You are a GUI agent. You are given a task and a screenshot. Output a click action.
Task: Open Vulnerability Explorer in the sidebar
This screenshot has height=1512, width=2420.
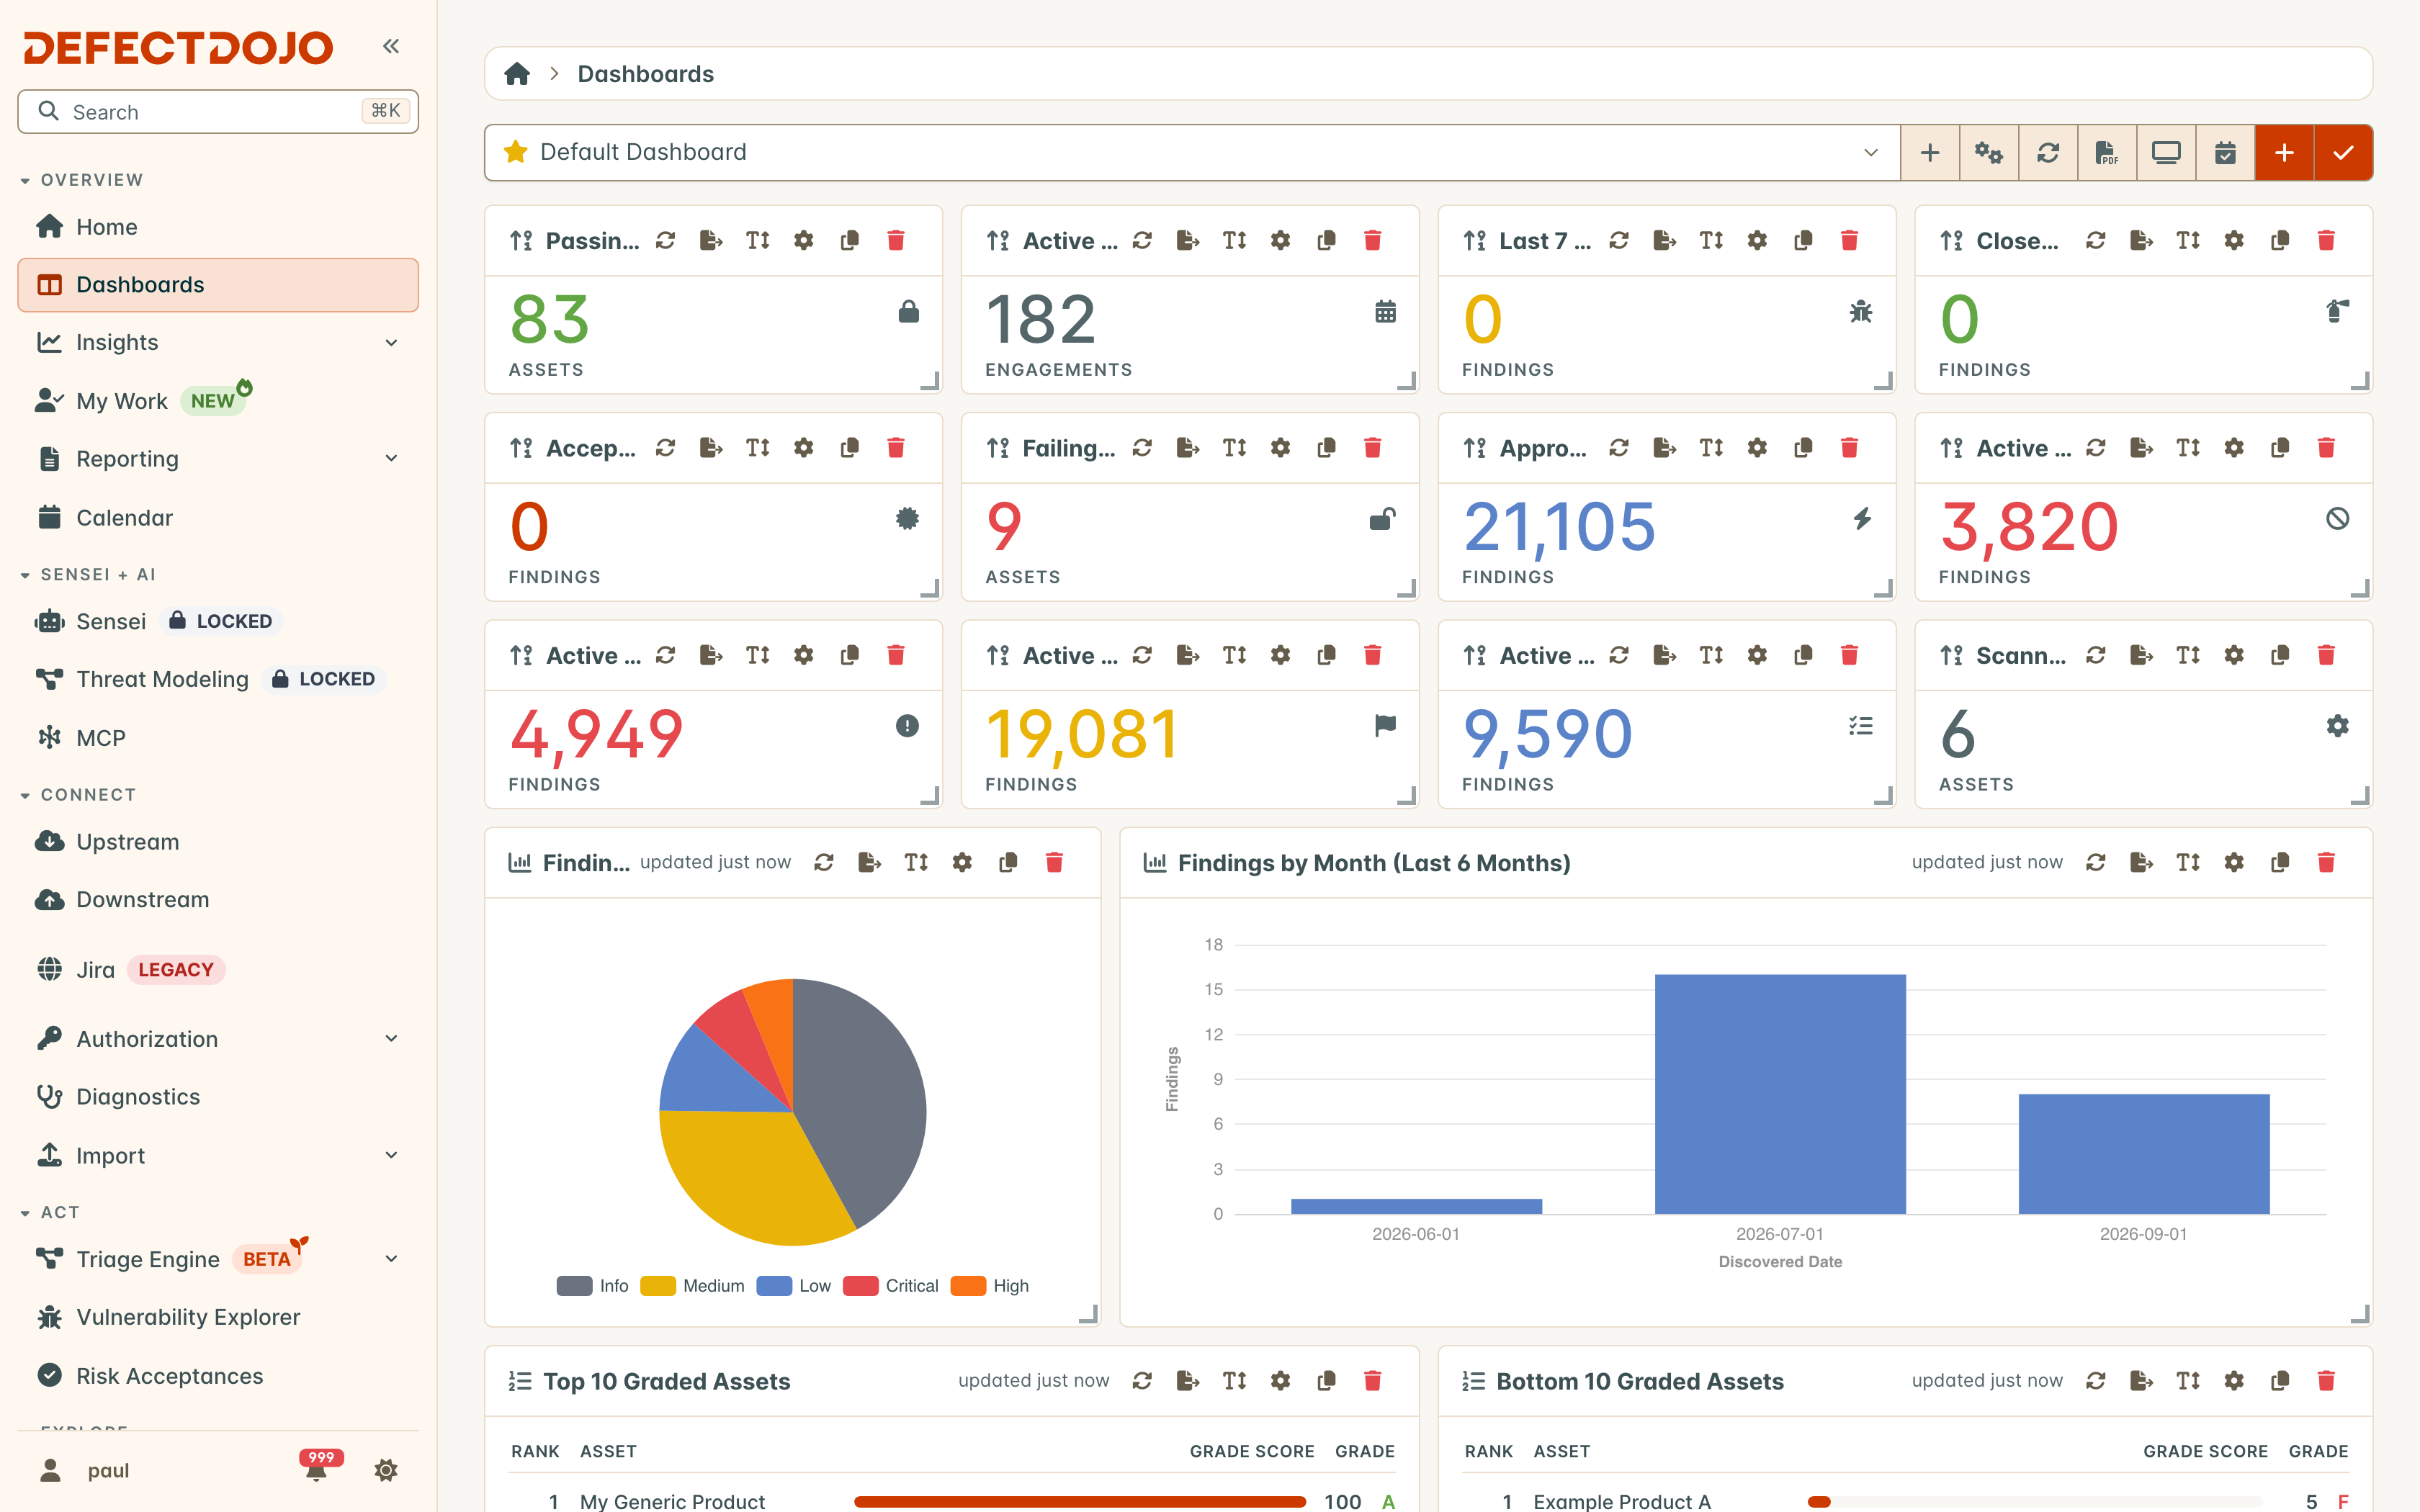(x=218, y=1317)
